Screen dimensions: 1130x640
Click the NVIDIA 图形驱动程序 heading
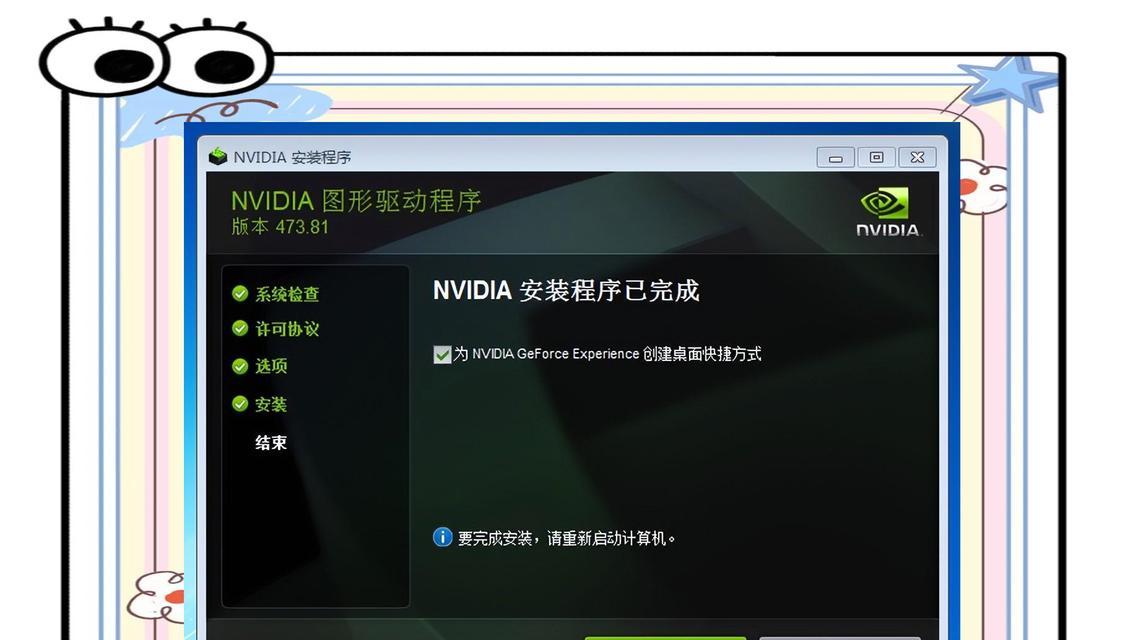tap(356, 200)
